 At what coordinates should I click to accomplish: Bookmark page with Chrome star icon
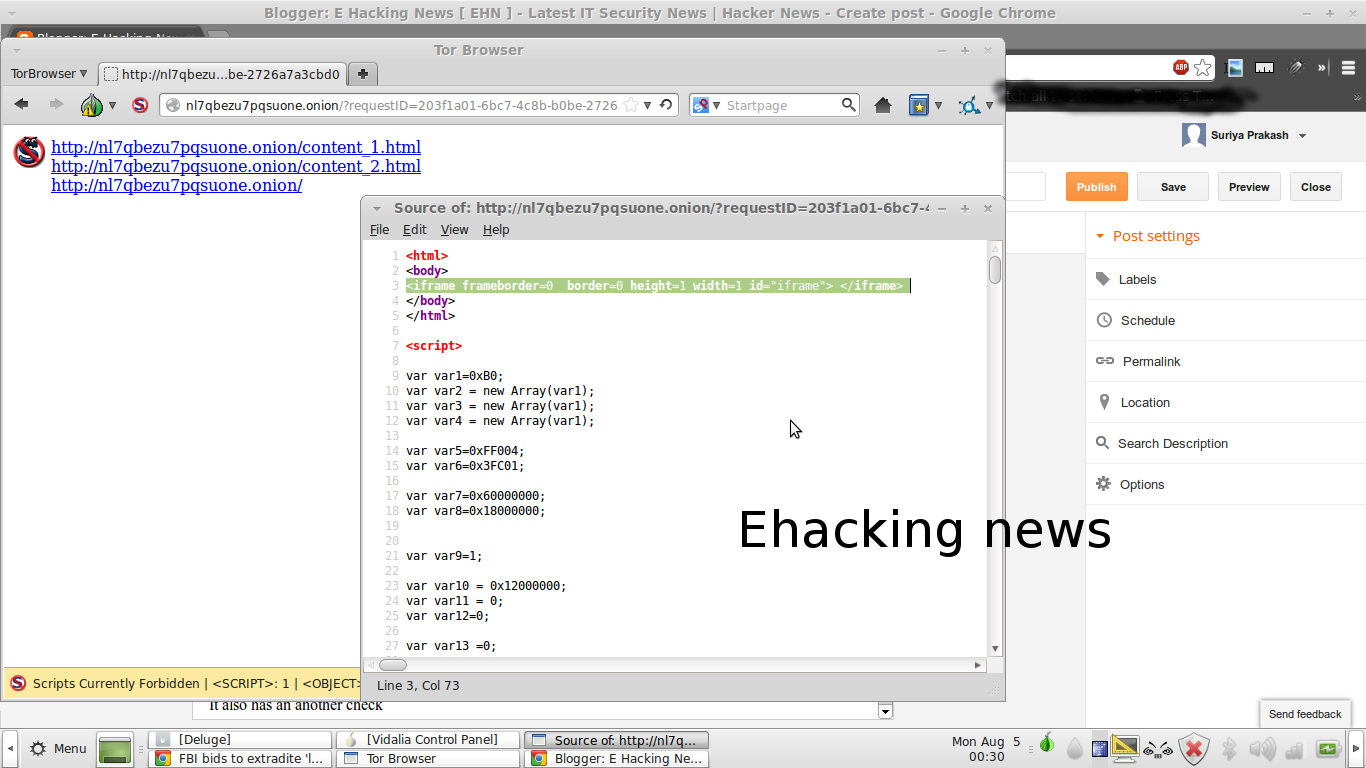click(x=1203, y=68)
